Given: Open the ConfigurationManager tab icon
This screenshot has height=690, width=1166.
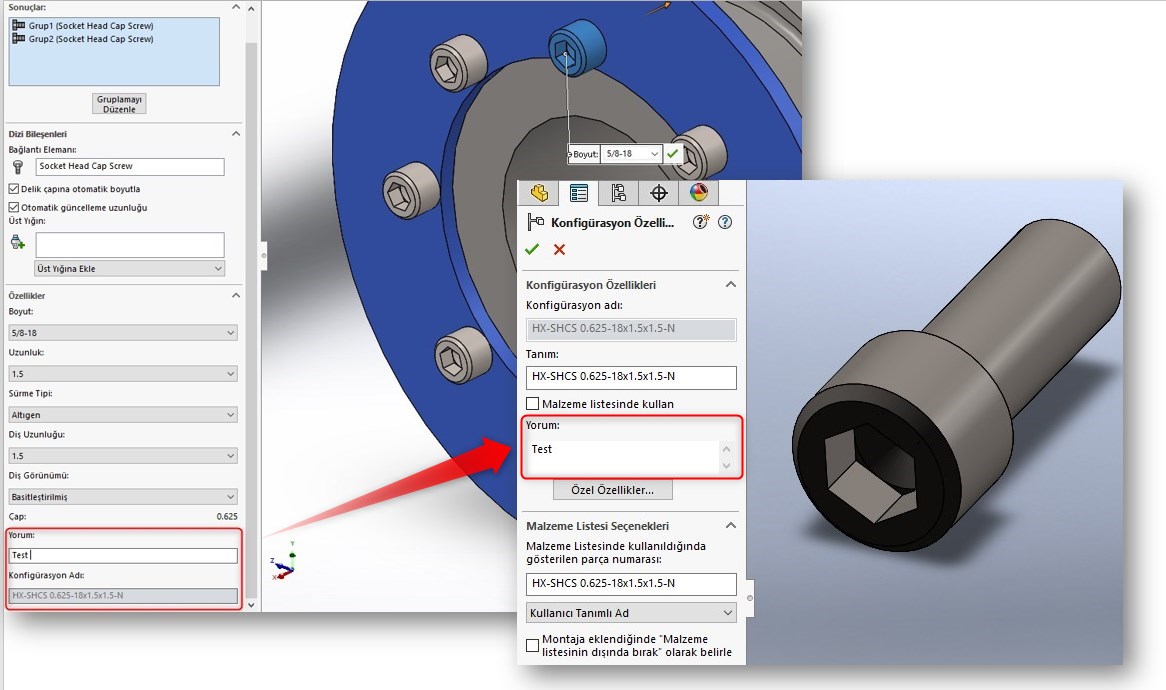Looking at the screenshot, I should 618,193.
